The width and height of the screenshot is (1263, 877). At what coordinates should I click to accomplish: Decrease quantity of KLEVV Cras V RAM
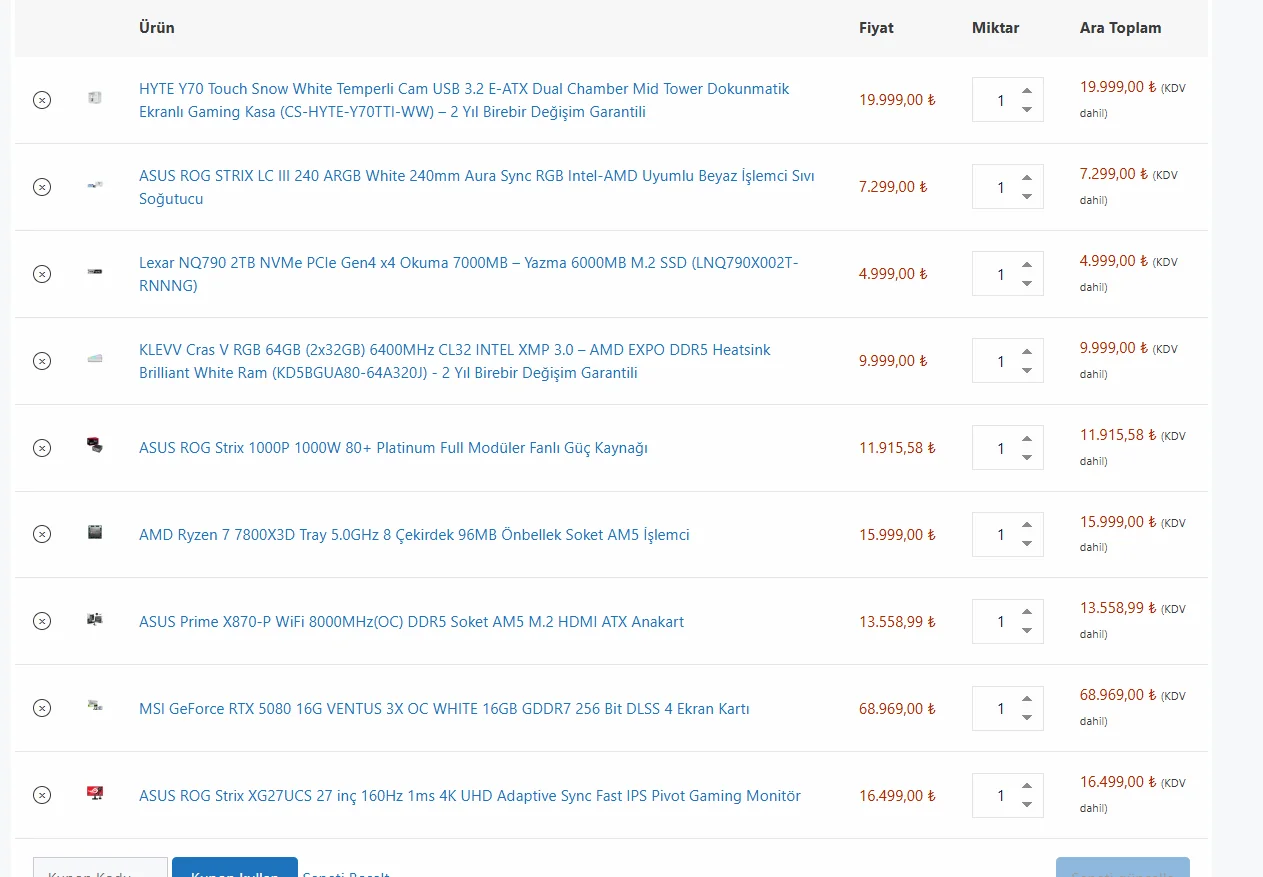point(1026,371)
